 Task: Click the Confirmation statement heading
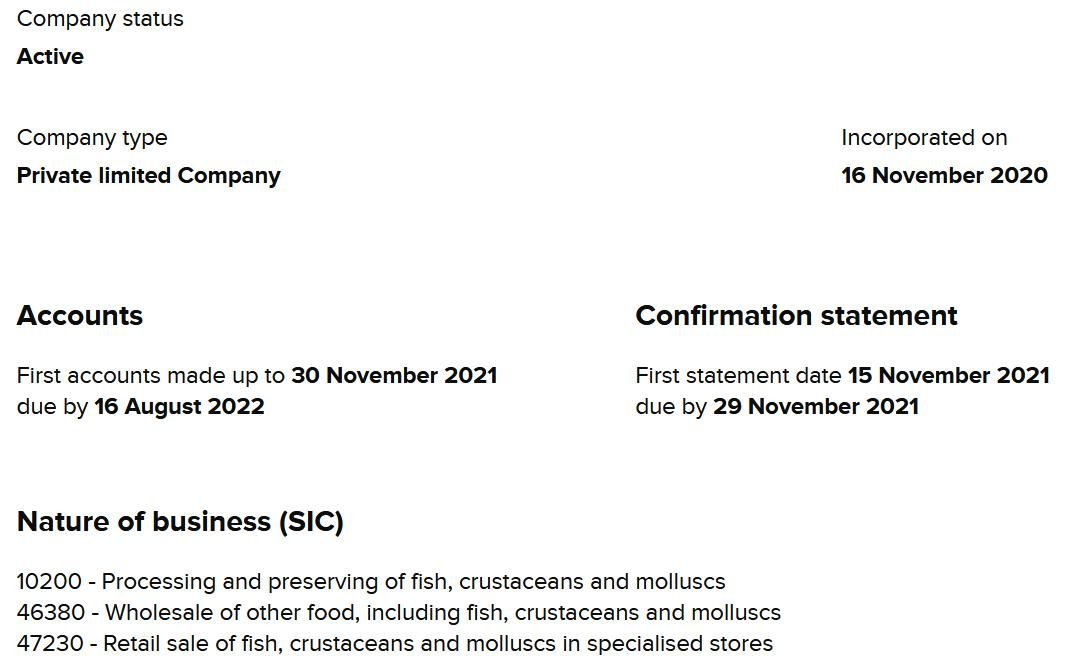[796, 316]
